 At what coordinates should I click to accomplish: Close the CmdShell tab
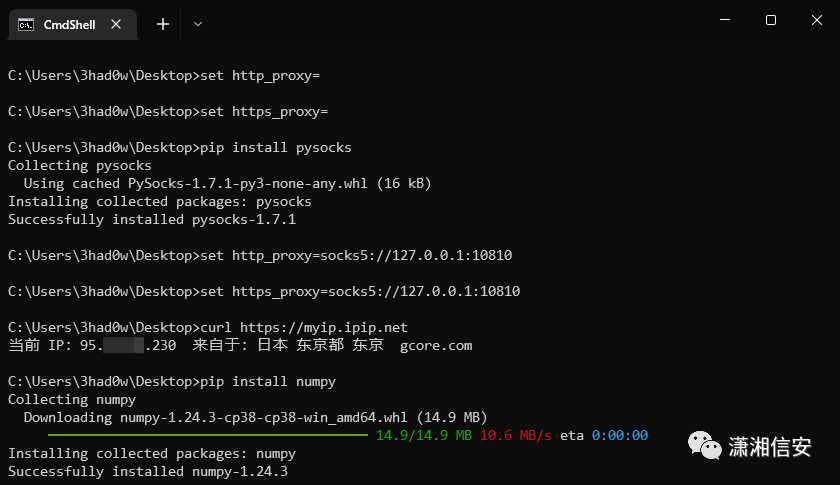pyautogui.click(x=116, y=24)
